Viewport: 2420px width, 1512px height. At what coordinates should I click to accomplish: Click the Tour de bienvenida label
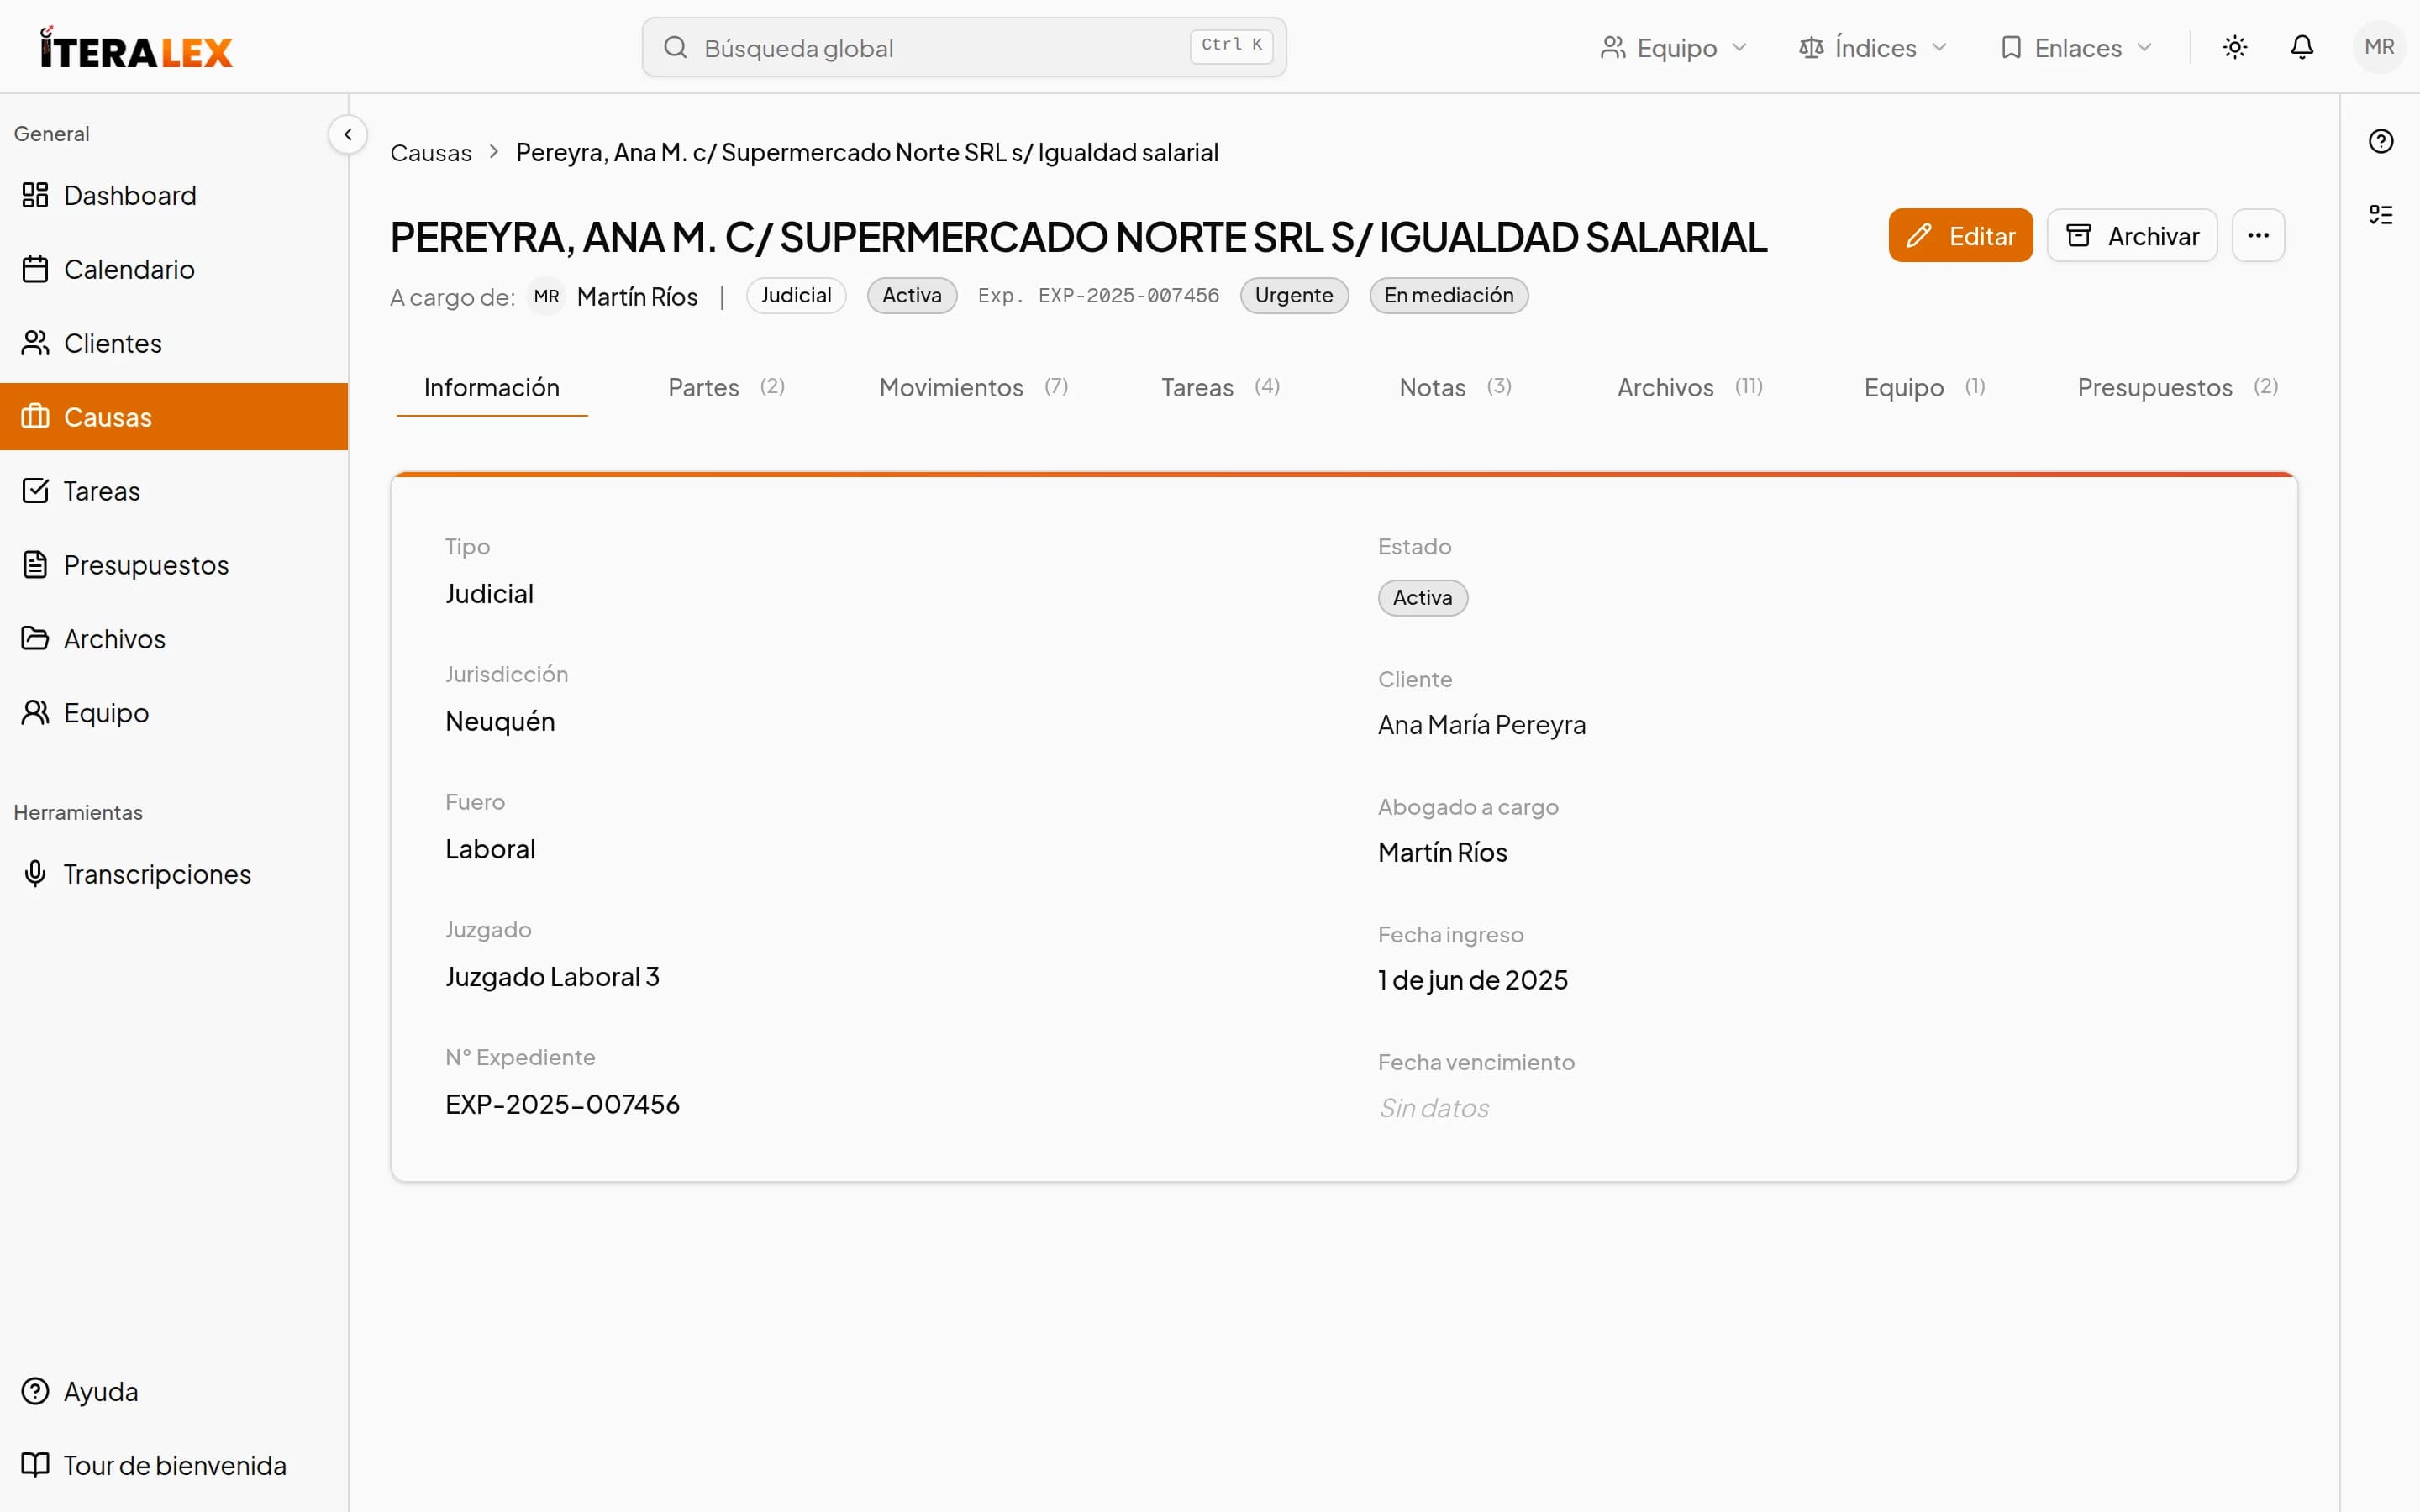coord(175,1465)
